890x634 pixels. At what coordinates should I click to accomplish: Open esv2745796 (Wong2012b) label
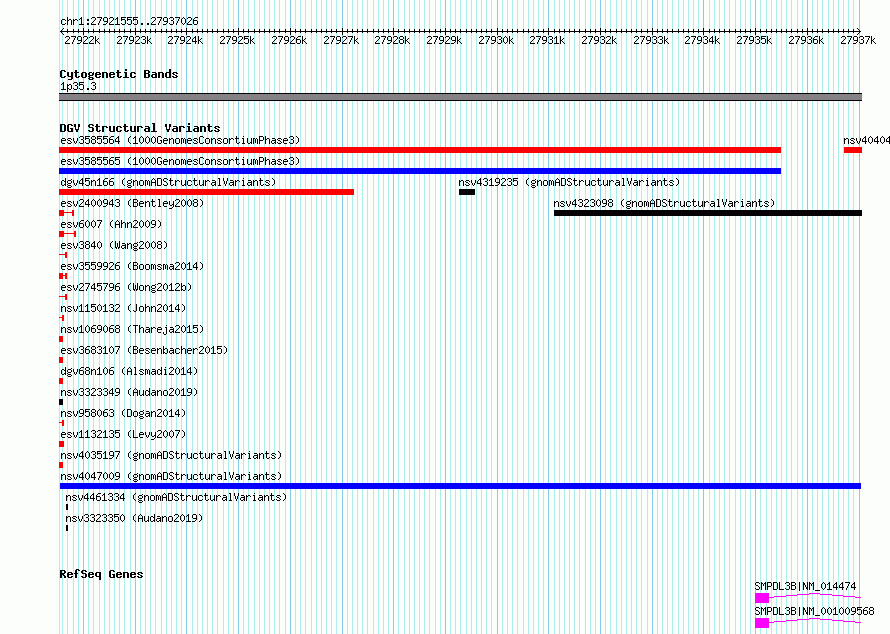(126, 287)
